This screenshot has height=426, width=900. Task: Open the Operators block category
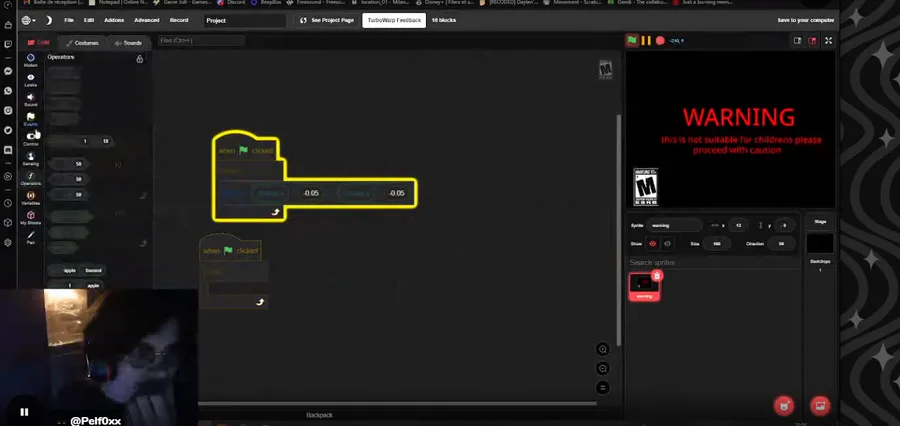(30, 179)
